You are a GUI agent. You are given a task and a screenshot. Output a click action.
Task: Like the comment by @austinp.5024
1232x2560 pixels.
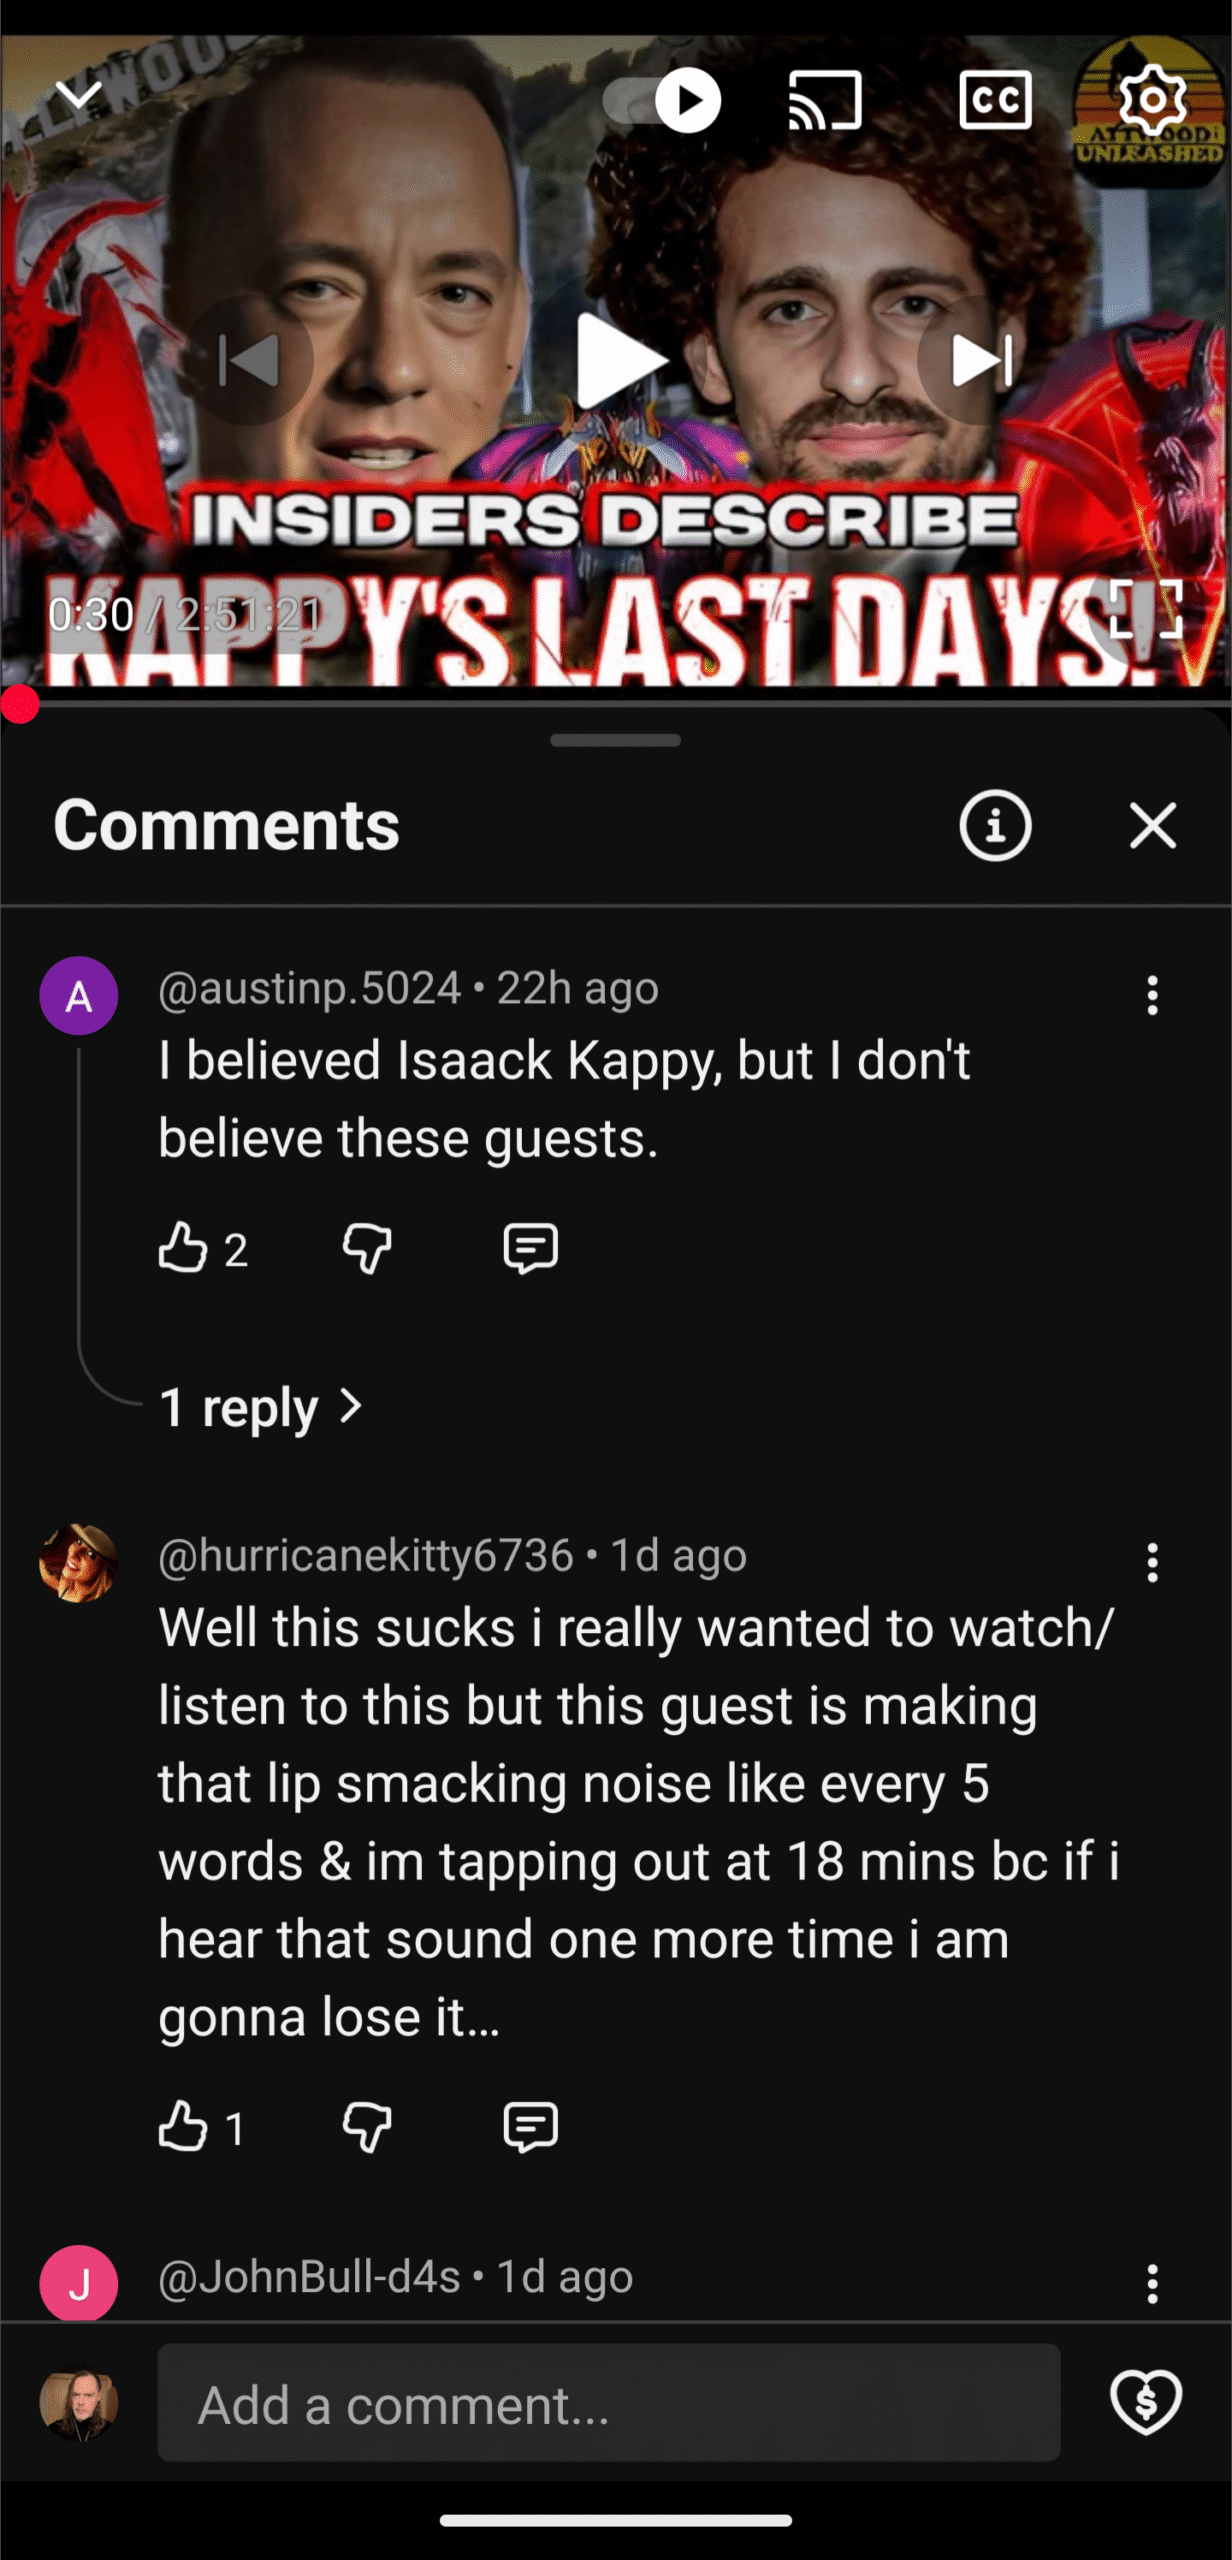pyautogui.click(x=183, y=1248)
